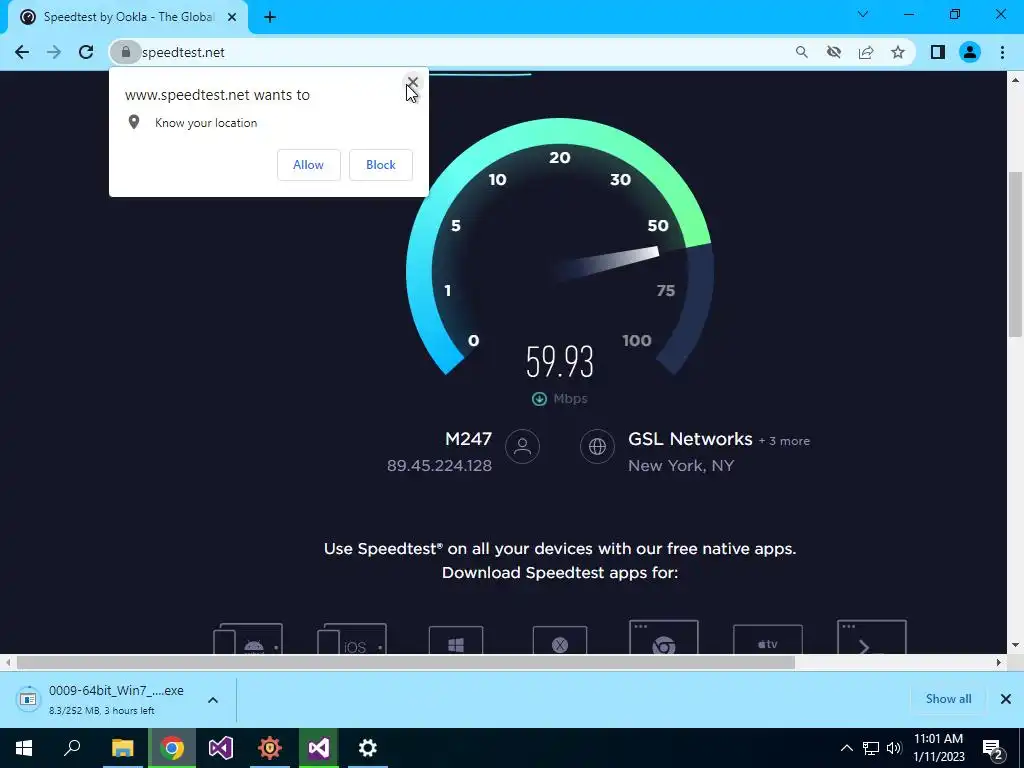Go back to the previous page
Viewport: 1024px width, 768px height.
(x=22, y=52)
